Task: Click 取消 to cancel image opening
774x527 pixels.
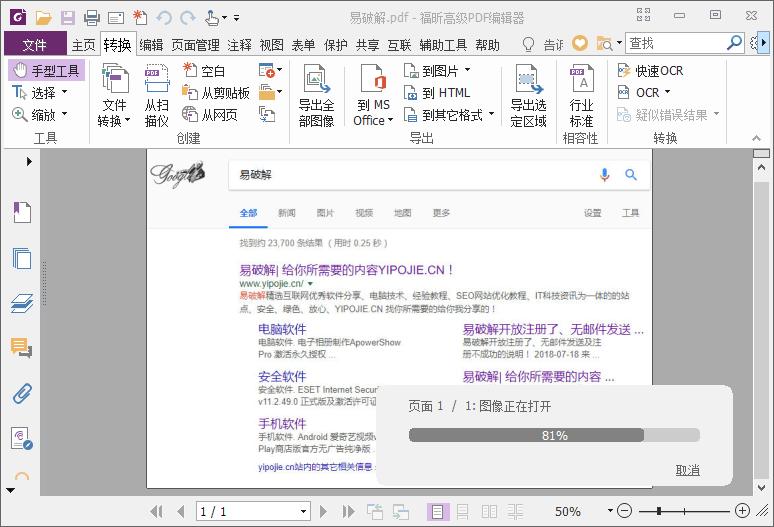Action: (687, 470)
